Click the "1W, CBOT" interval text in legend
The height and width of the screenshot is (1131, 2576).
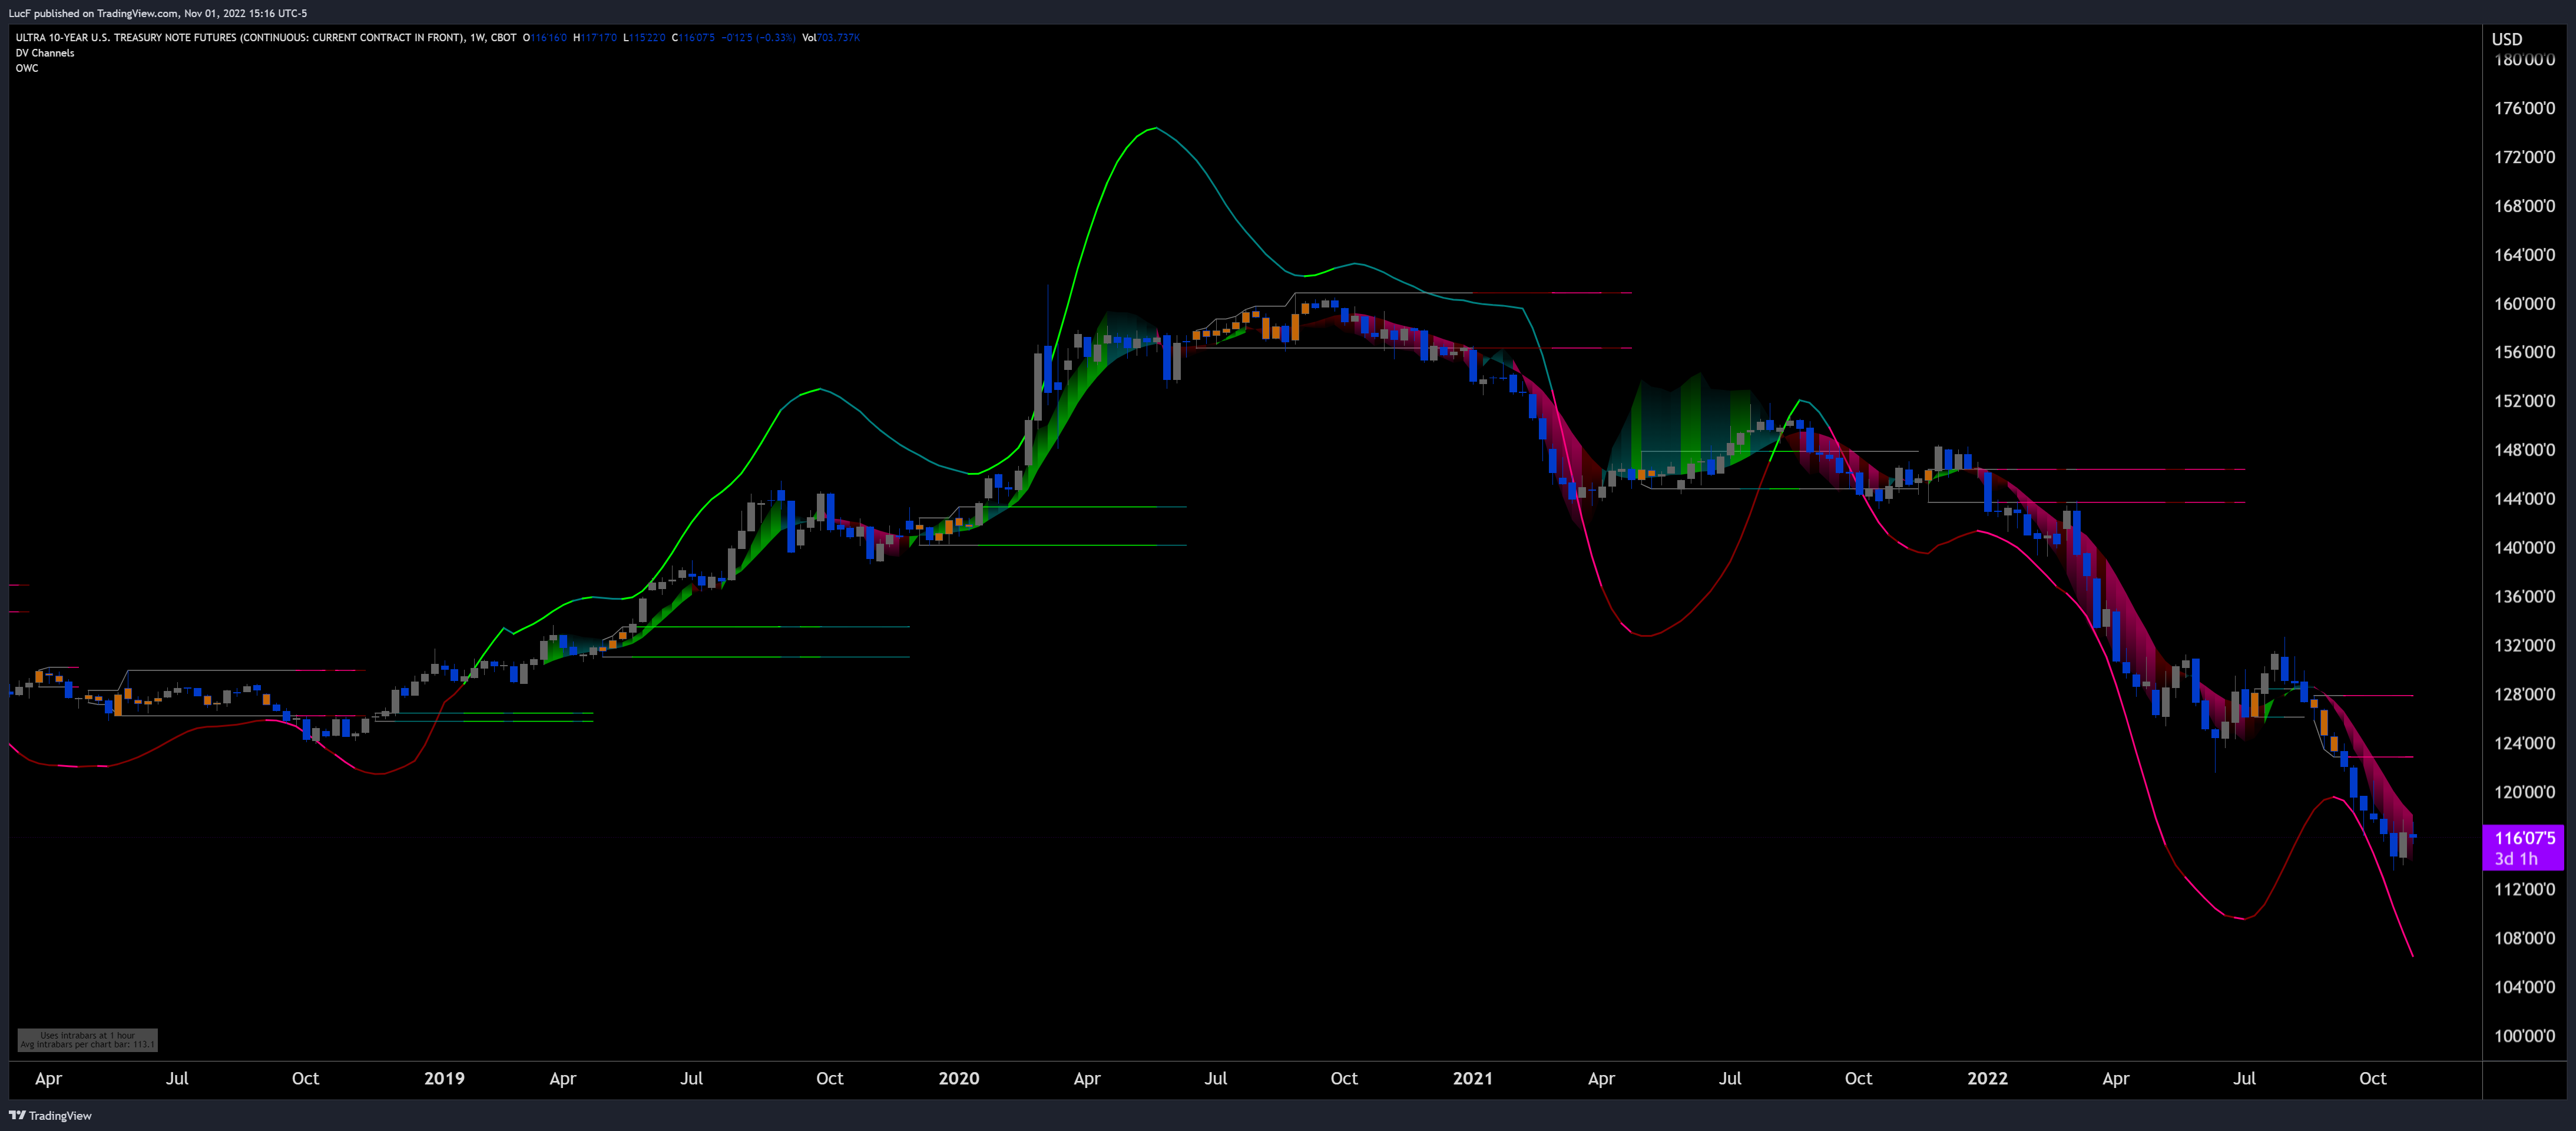pyautogui.click(x=493, y=38)
